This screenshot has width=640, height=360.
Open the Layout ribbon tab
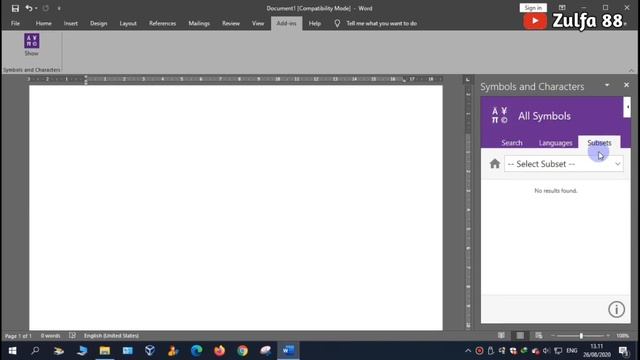(x=128, y=24)
